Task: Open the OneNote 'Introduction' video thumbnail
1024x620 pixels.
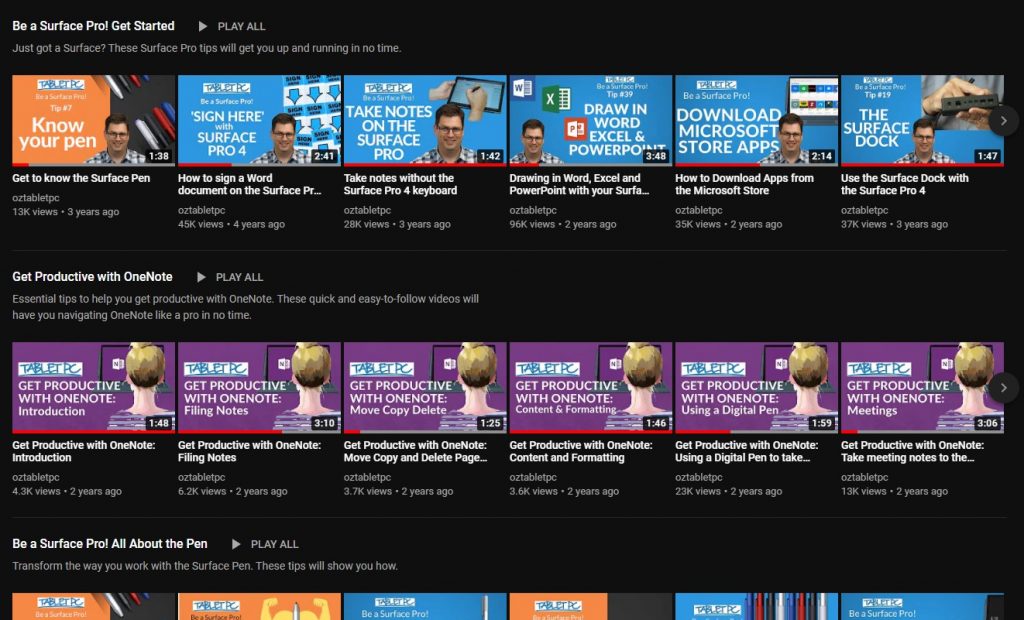Action: (94, 387)
